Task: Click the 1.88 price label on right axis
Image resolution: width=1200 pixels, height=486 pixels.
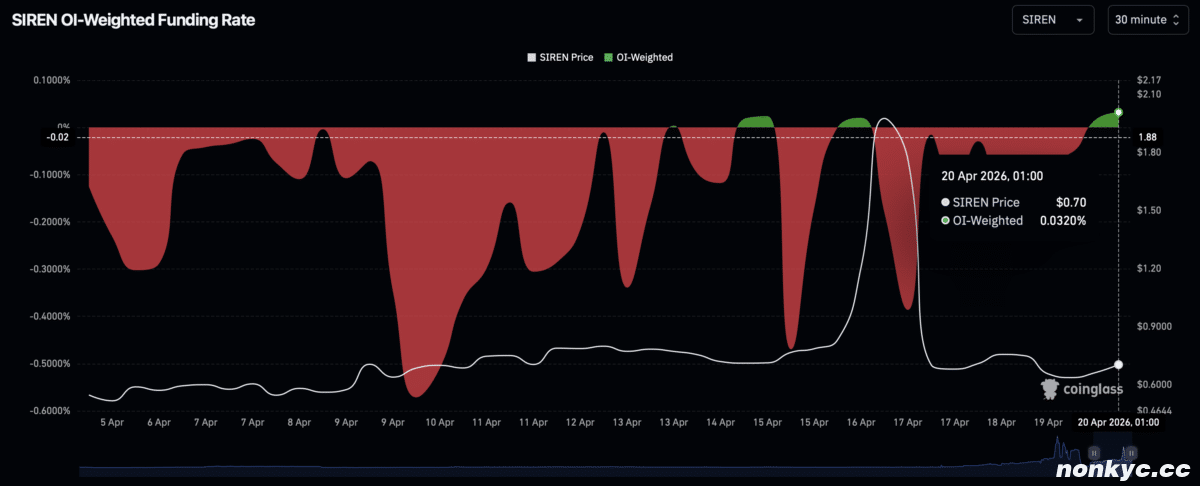Action: click(1147, 137)
